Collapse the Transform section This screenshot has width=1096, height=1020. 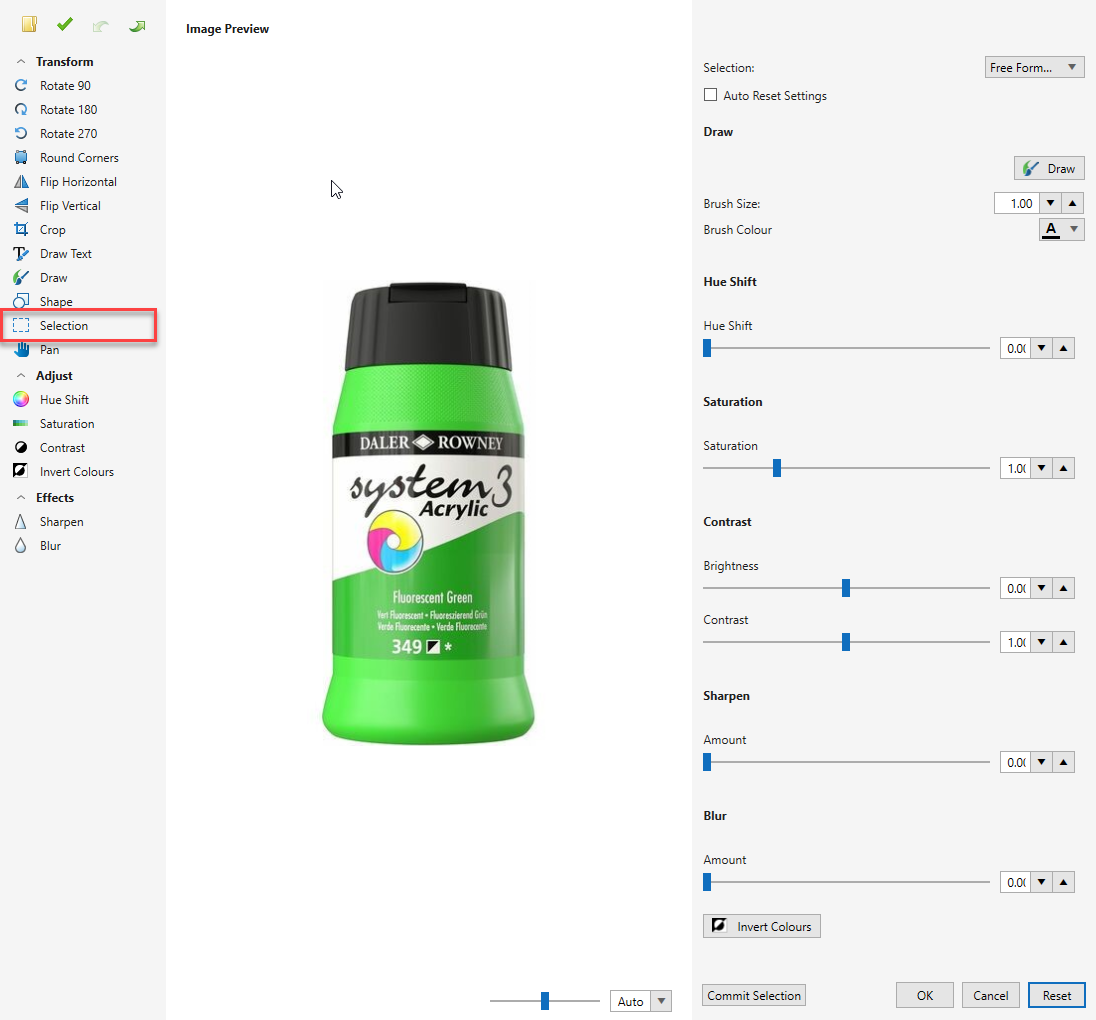coord(22,62)
